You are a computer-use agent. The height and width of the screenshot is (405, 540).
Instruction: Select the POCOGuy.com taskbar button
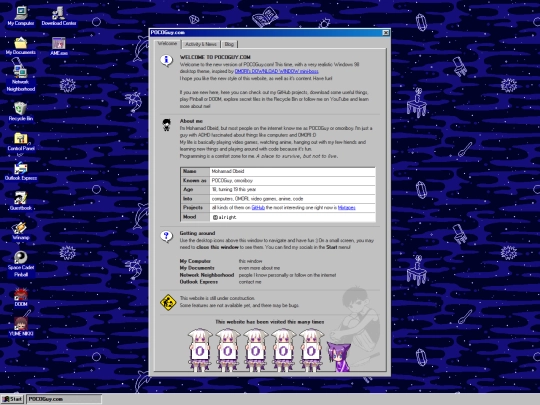pyautogui.click(x=64, y=399)
